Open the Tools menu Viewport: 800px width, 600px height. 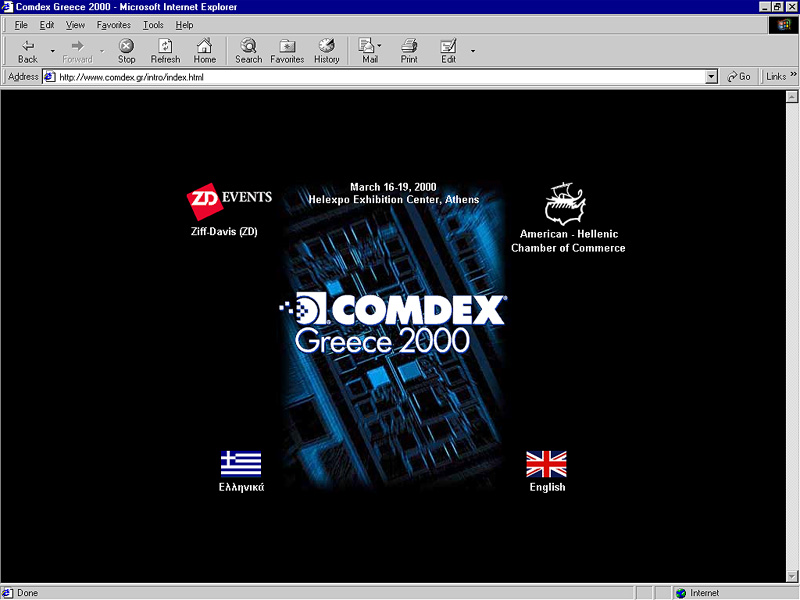[x=153, y=25]
